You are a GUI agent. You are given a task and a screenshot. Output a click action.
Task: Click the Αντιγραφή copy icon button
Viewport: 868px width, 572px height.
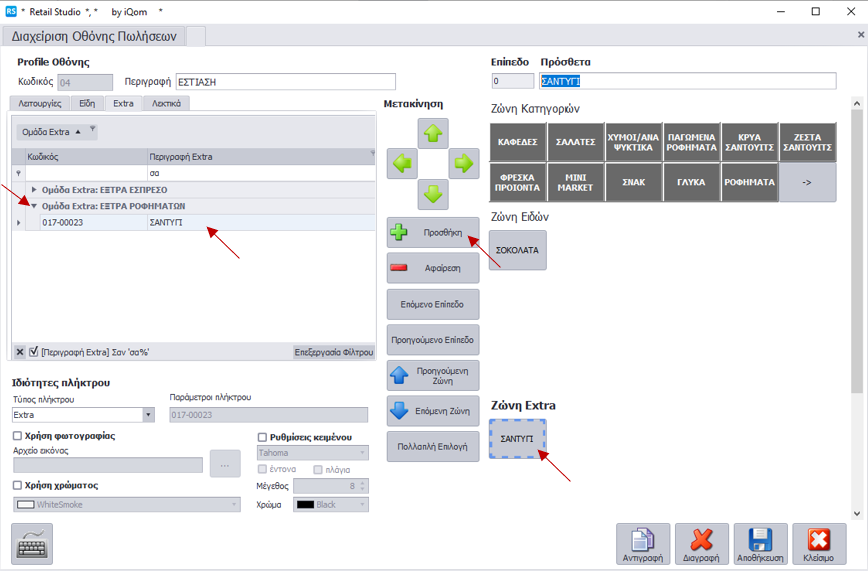click(643, 543)
